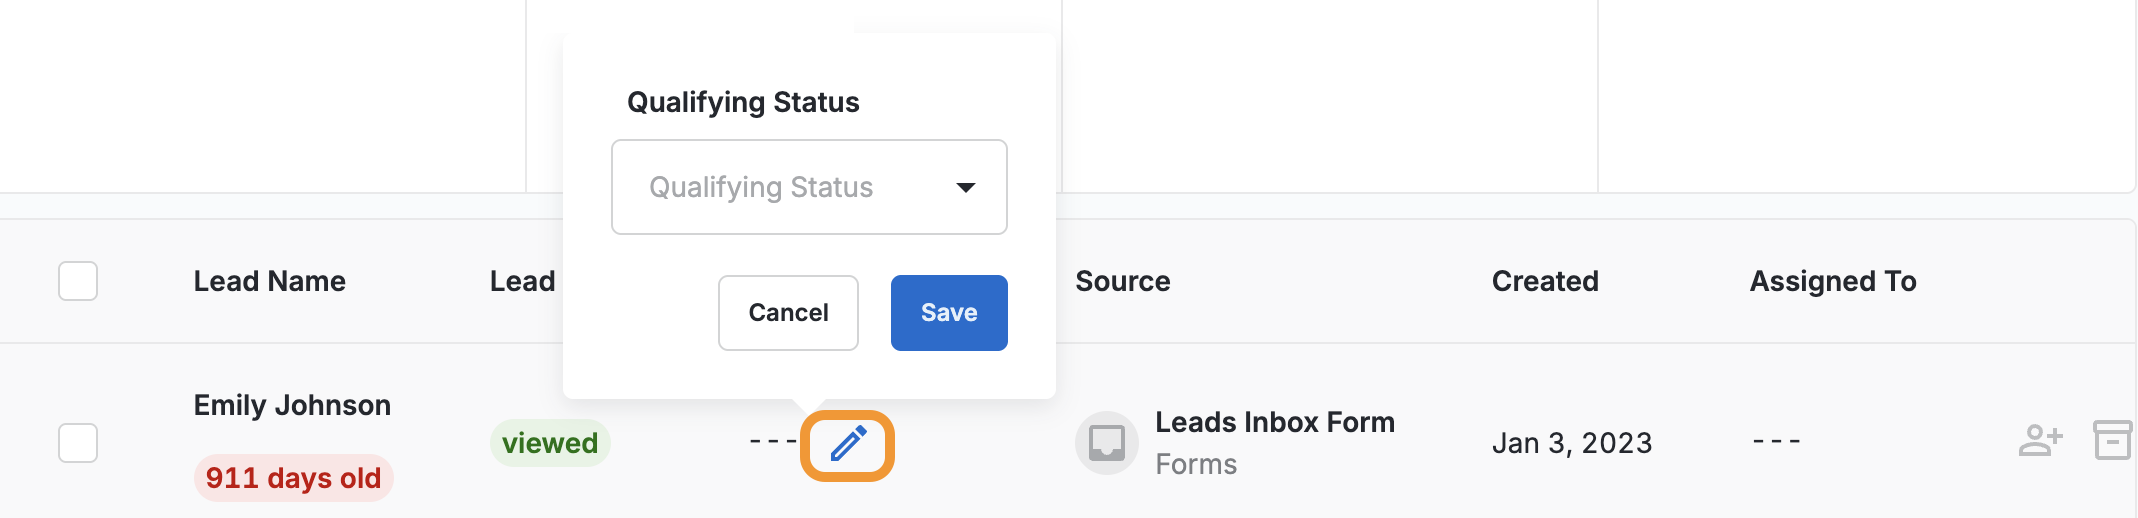Click the red 911 days old badge
This screenshot has width=2138, height=518.
293,478
